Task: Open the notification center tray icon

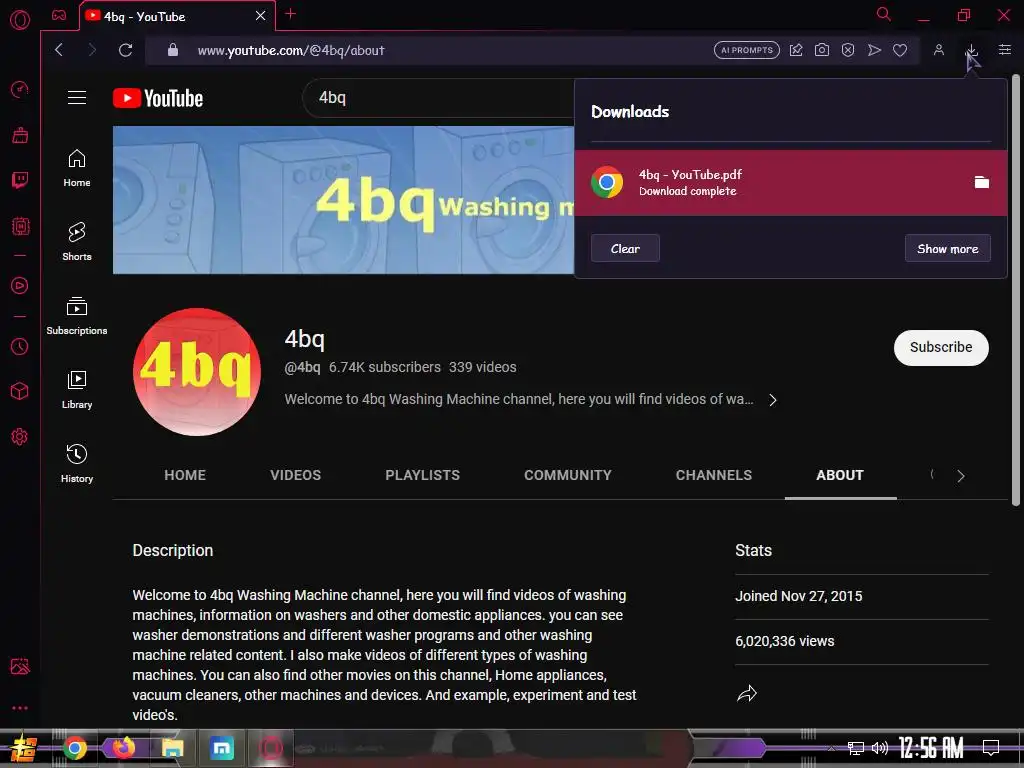Action: click(x=991, y=748)
